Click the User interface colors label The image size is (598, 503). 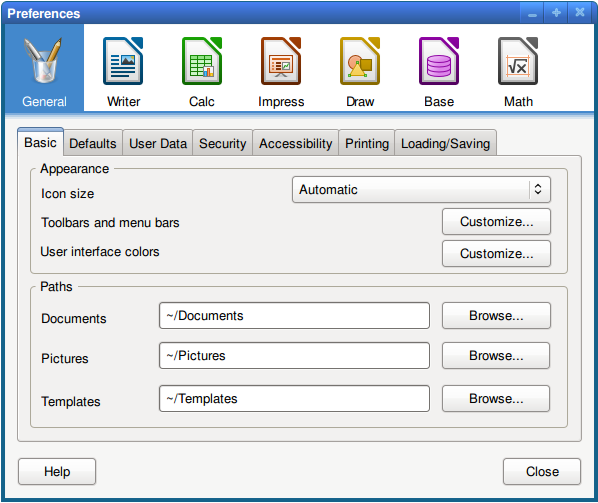(100, 252)
